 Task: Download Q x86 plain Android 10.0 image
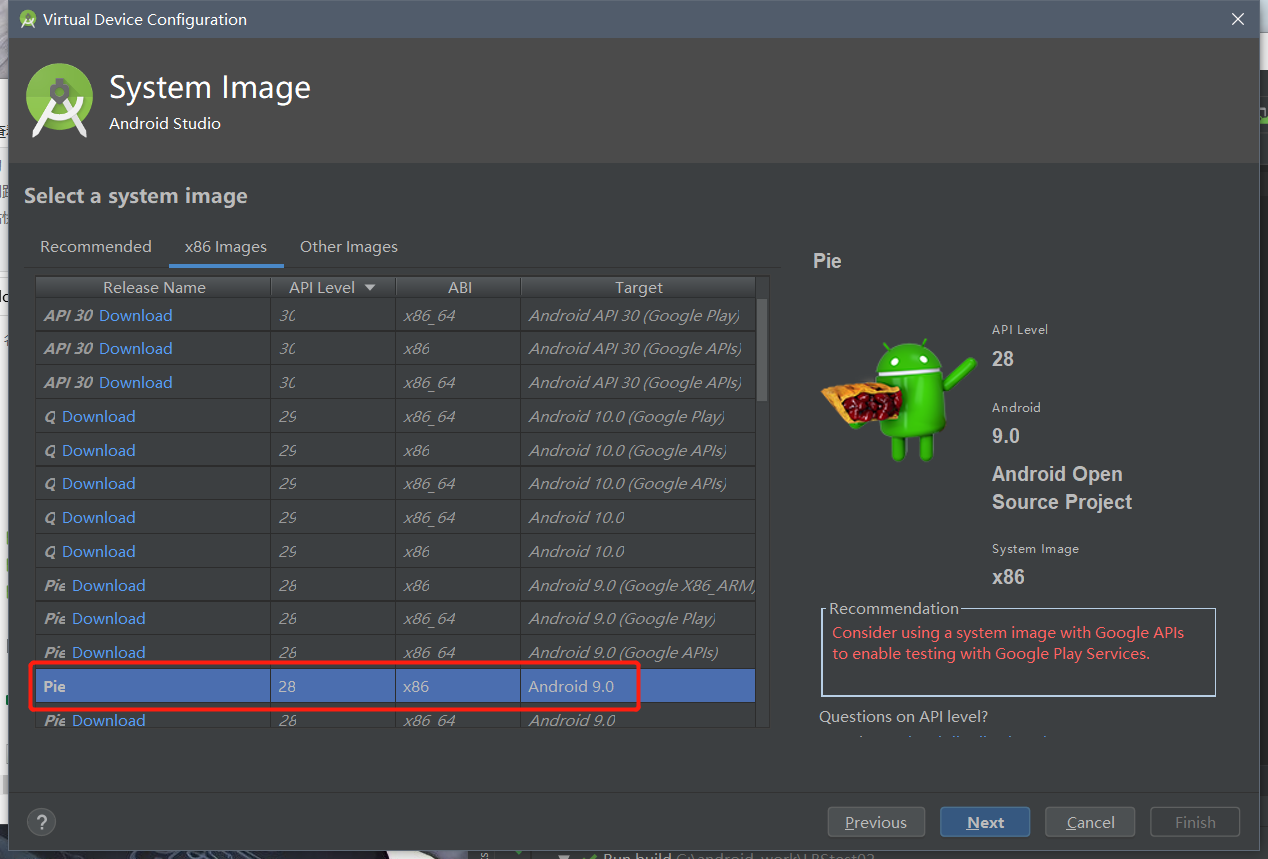click(x=99, y=551)
